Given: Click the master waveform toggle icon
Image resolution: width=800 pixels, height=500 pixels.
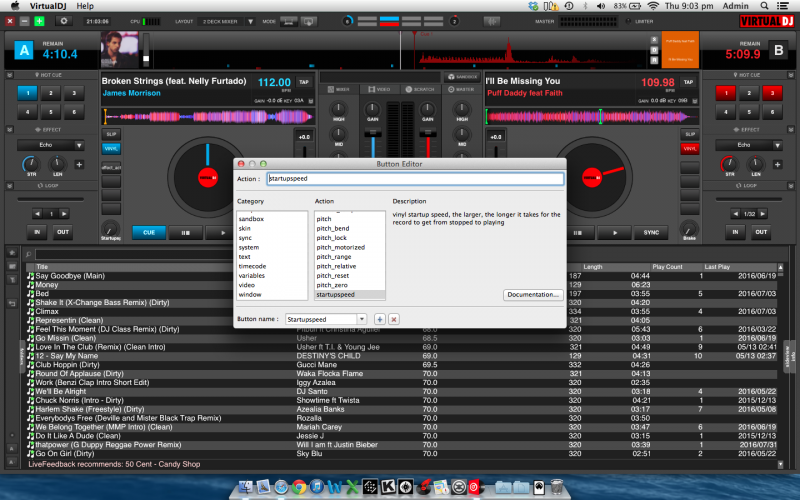Looking at the screenshot, I should (x=491, y=21).
